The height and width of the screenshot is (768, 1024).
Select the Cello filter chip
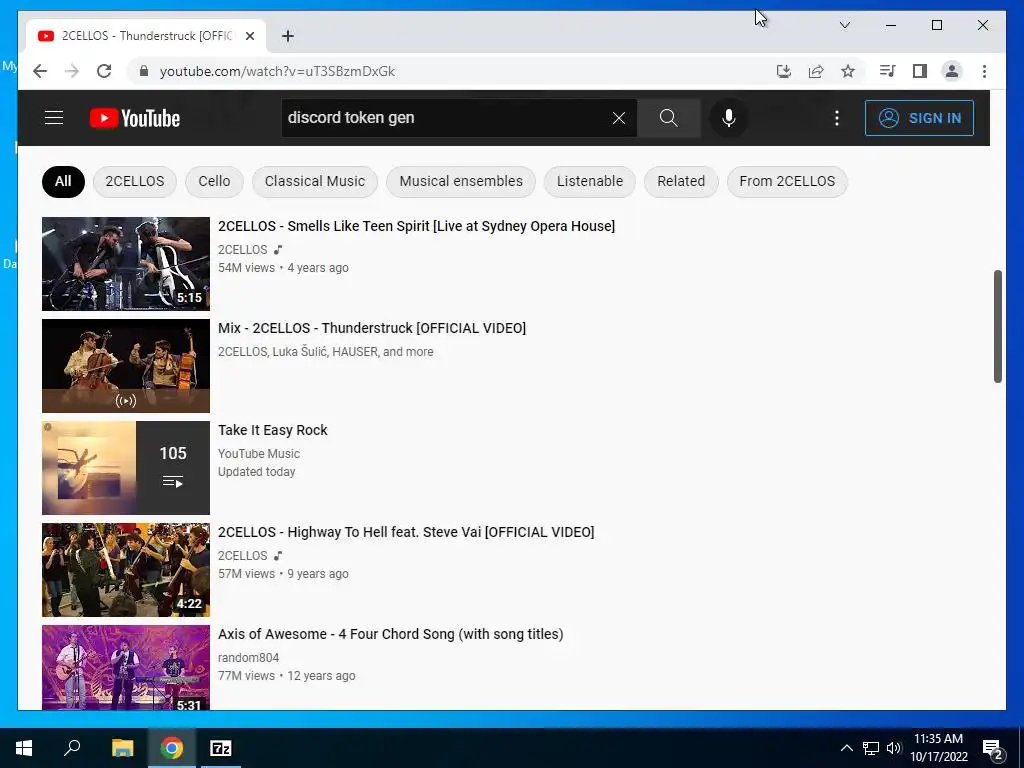coord(214,182)
